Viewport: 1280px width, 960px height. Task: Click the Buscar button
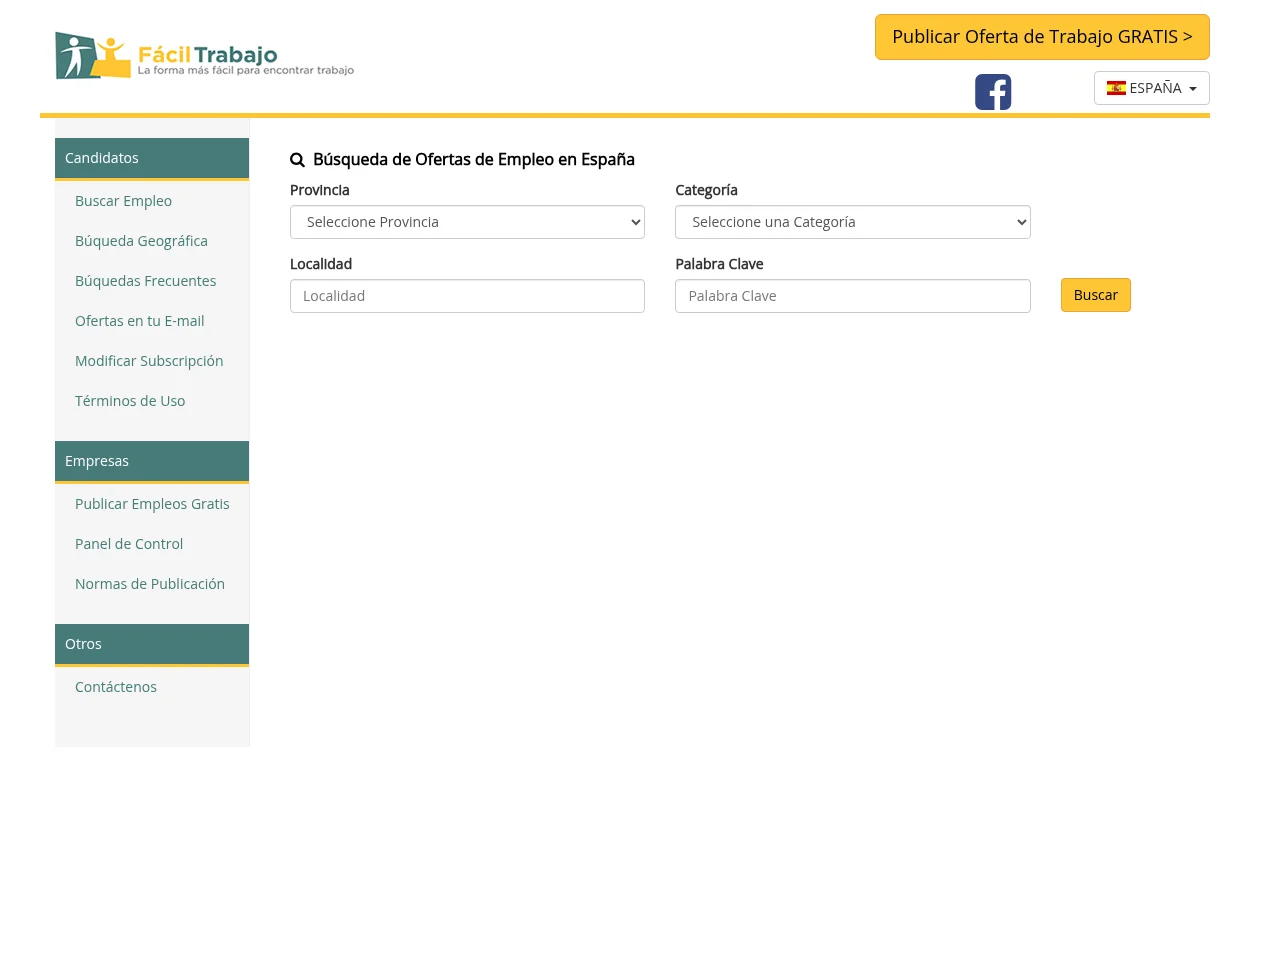coord(1096,295)
